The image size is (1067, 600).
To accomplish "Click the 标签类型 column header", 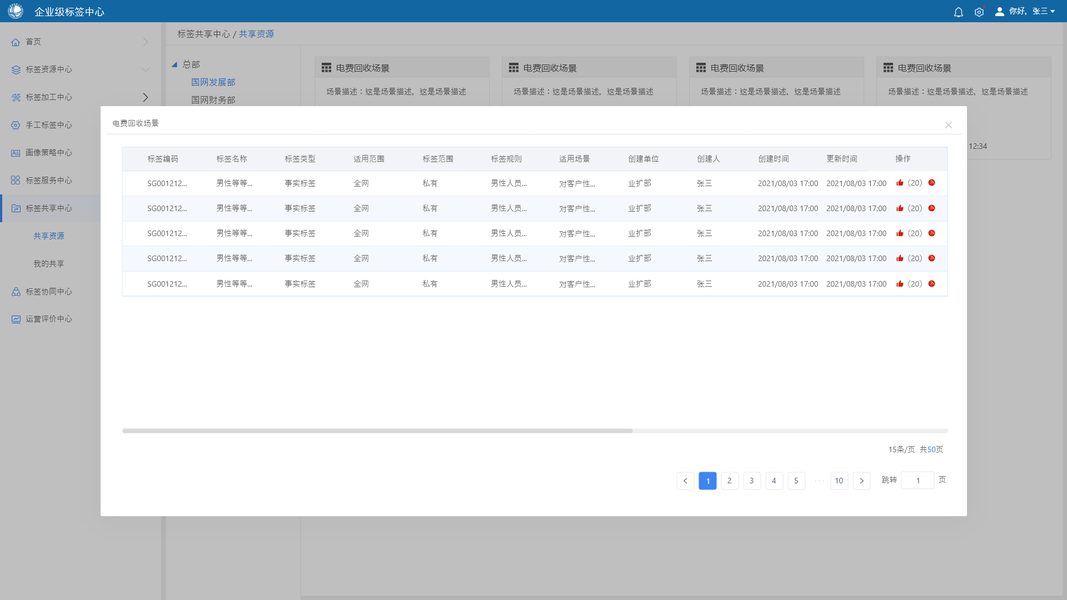I will click(x=300, y=159).
